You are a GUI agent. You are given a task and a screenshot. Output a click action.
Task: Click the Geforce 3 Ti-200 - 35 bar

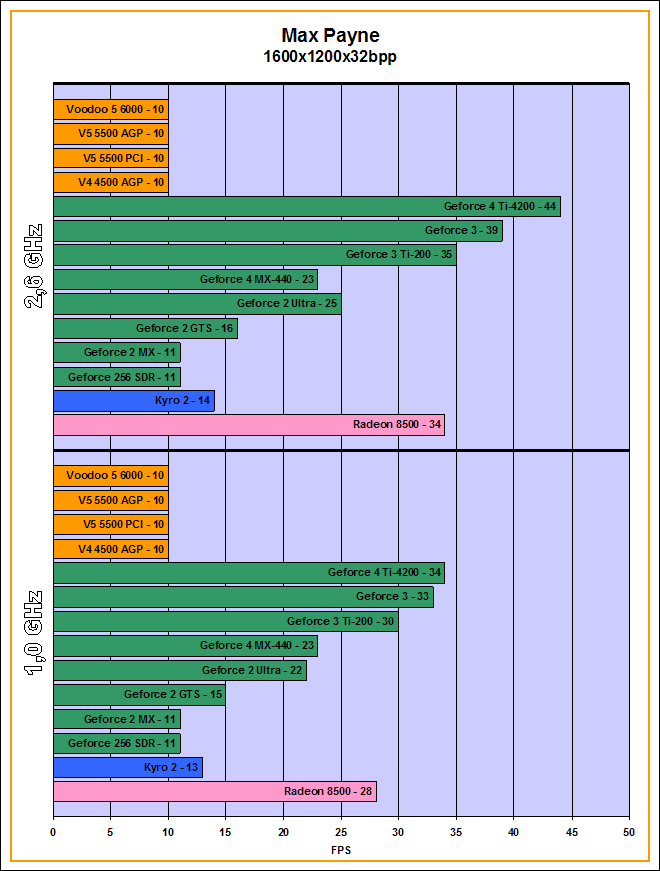[x=254, y=255]
